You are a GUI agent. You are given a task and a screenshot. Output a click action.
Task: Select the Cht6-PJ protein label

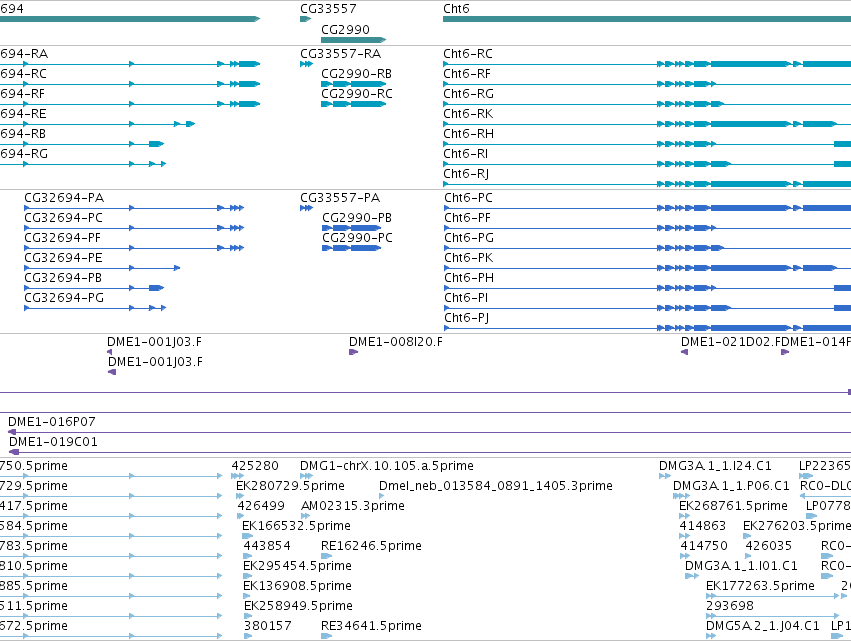click(x=467, y=319)
